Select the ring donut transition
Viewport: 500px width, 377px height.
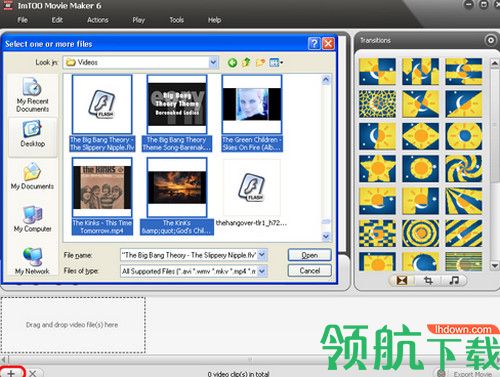[464, 136]
